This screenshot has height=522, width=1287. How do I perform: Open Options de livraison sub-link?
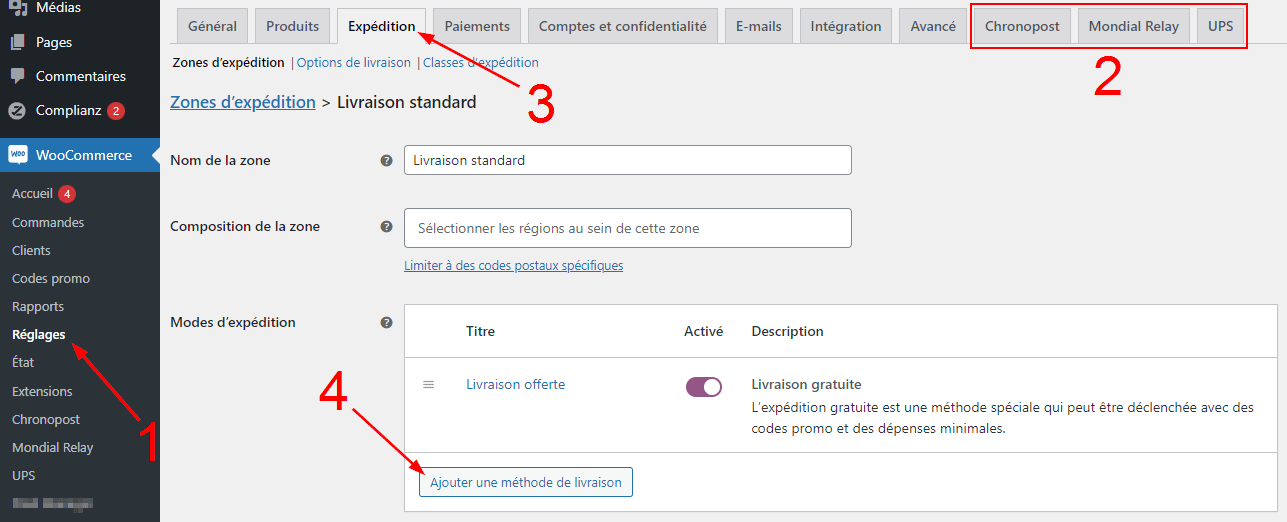tap(354, 63)
